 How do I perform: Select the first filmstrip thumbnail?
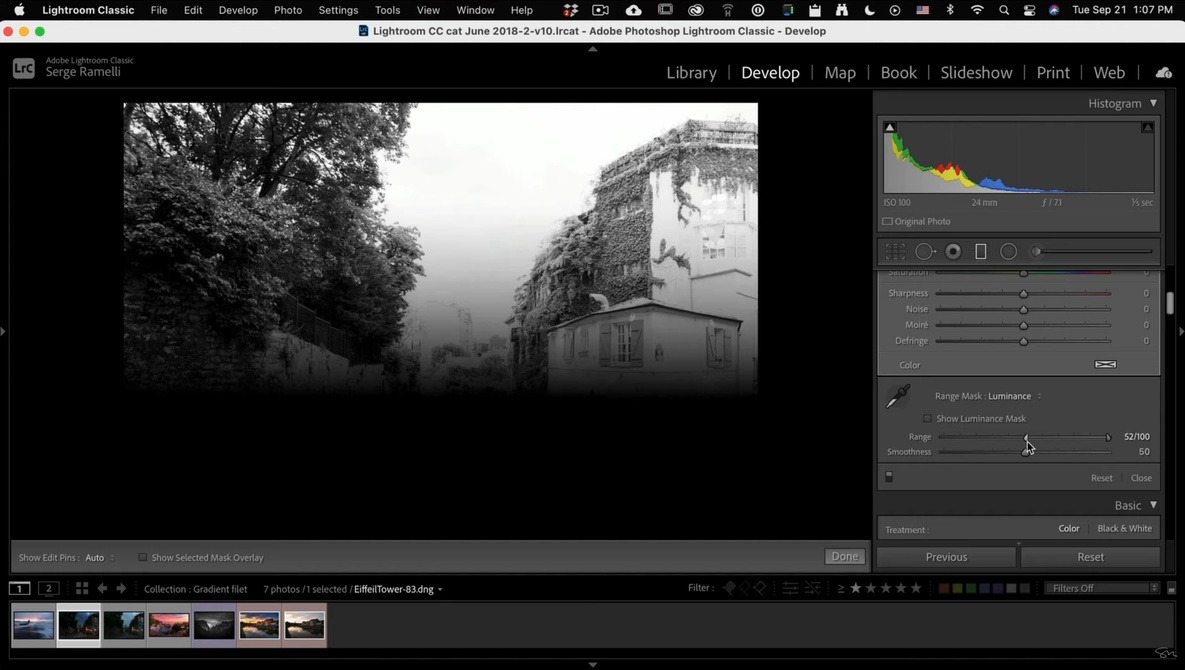(33, 625)
